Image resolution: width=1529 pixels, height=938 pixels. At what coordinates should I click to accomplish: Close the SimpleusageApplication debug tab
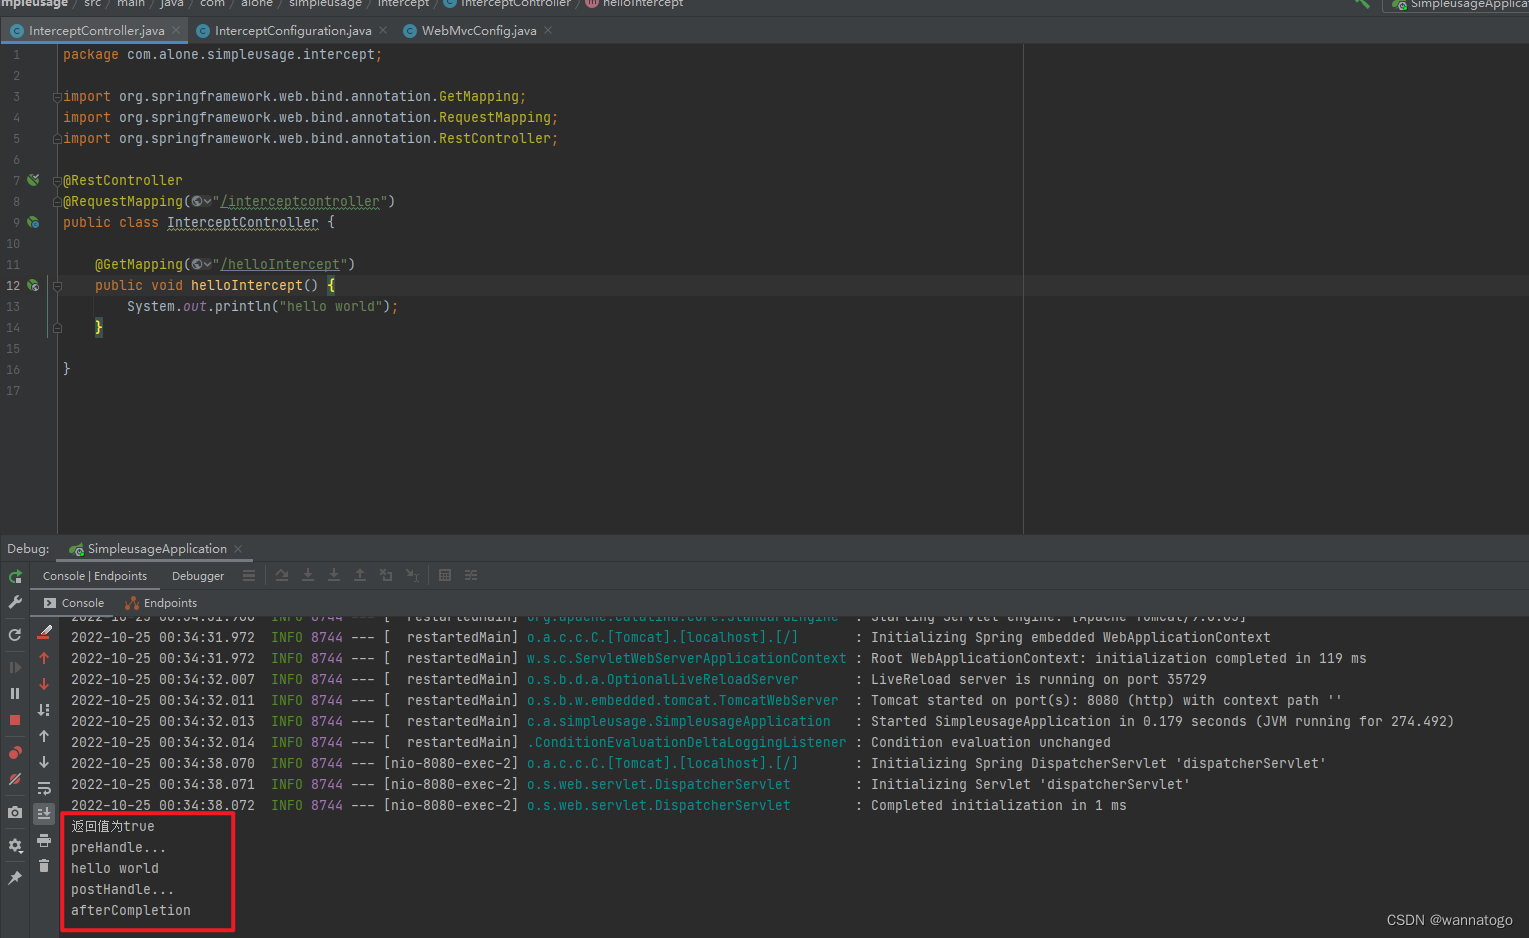[x=238, y=549]
